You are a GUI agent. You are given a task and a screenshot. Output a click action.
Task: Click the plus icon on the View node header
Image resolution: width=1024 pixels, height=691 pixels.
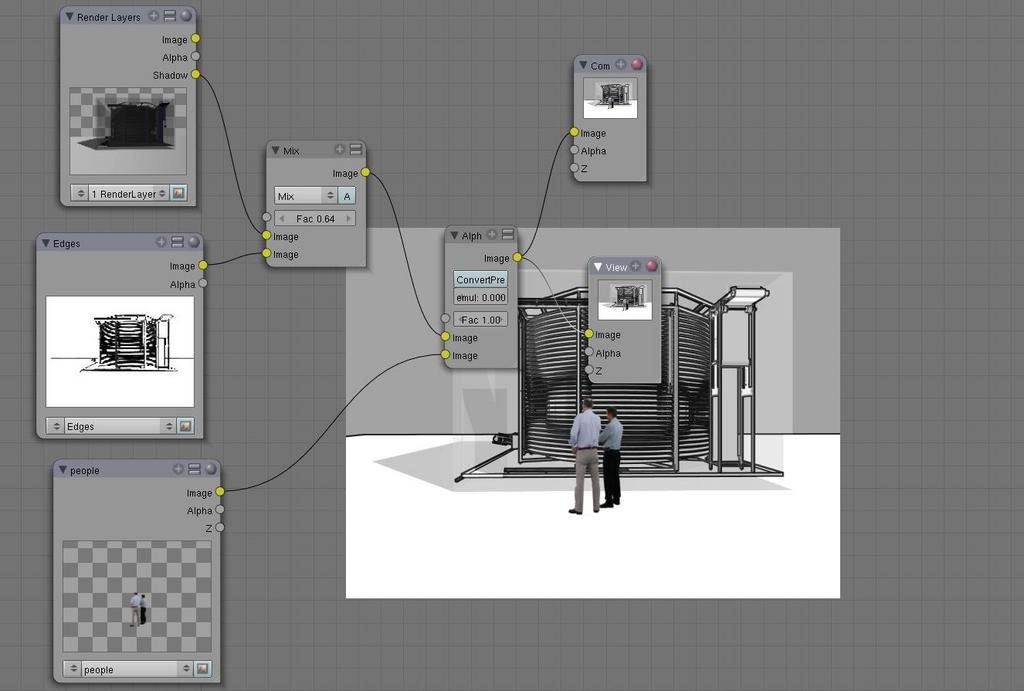(635, 266)
